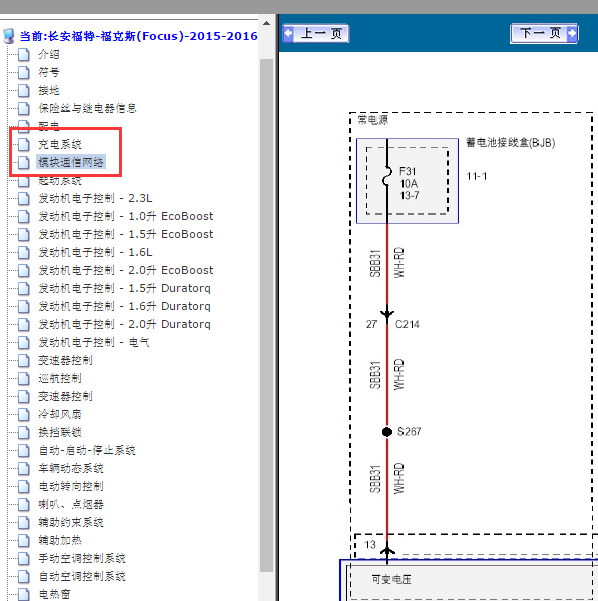Click page icon beside 辅助加热
This screenshot has width=598, height=601.
(24, 541)
